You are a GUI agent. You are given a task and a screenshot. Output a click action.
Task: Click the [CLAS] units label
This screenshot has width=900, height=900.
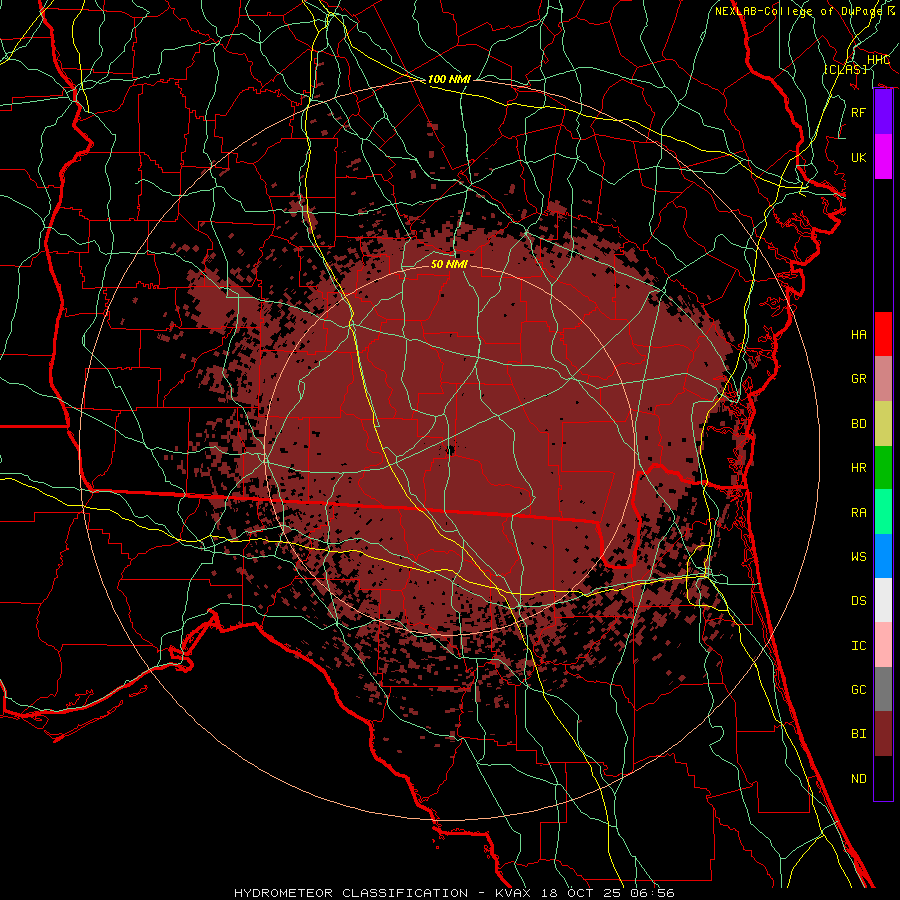point(845,69)
